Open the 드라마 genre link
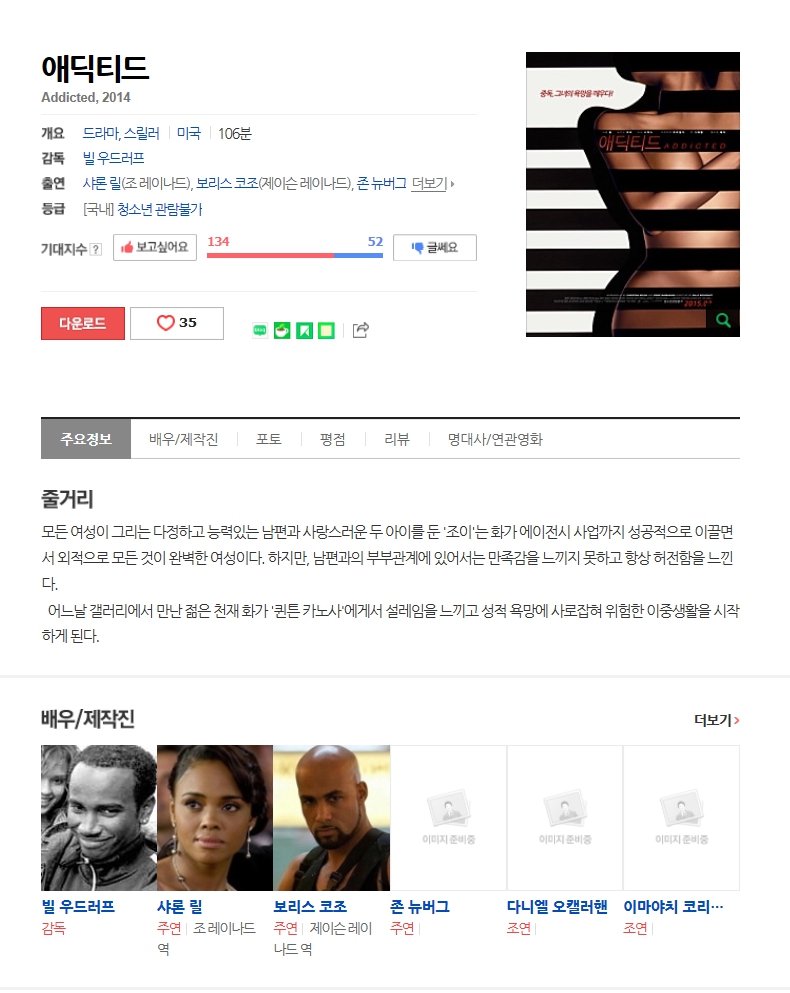 point(100,134)
